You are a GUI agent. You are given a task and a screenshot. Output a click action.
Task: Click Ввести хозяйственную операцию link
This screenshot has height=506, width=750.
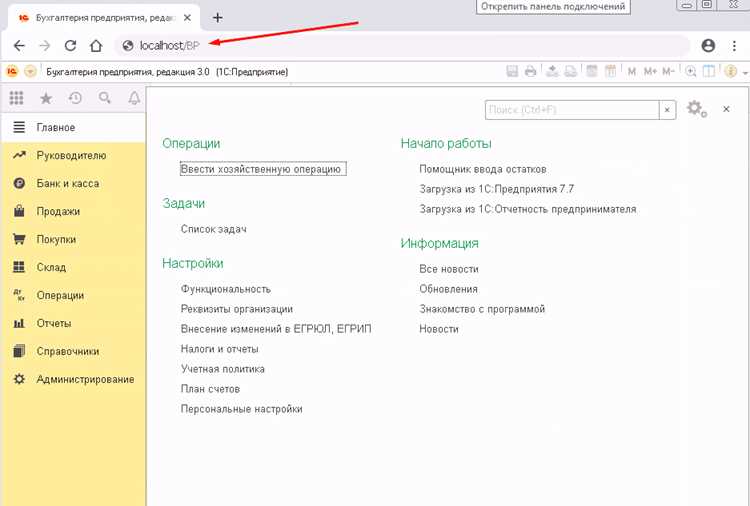pos(263,169)
